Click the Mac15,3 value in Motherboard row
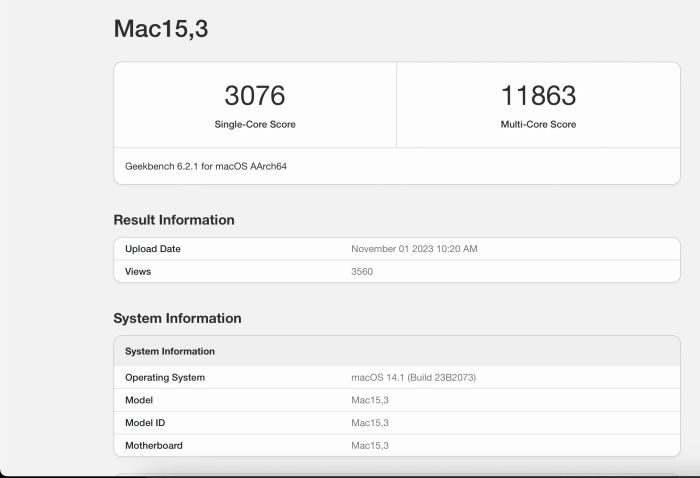The width and height of the screenshot is (700, 478). pyautogui.click(x=369, y=445)
